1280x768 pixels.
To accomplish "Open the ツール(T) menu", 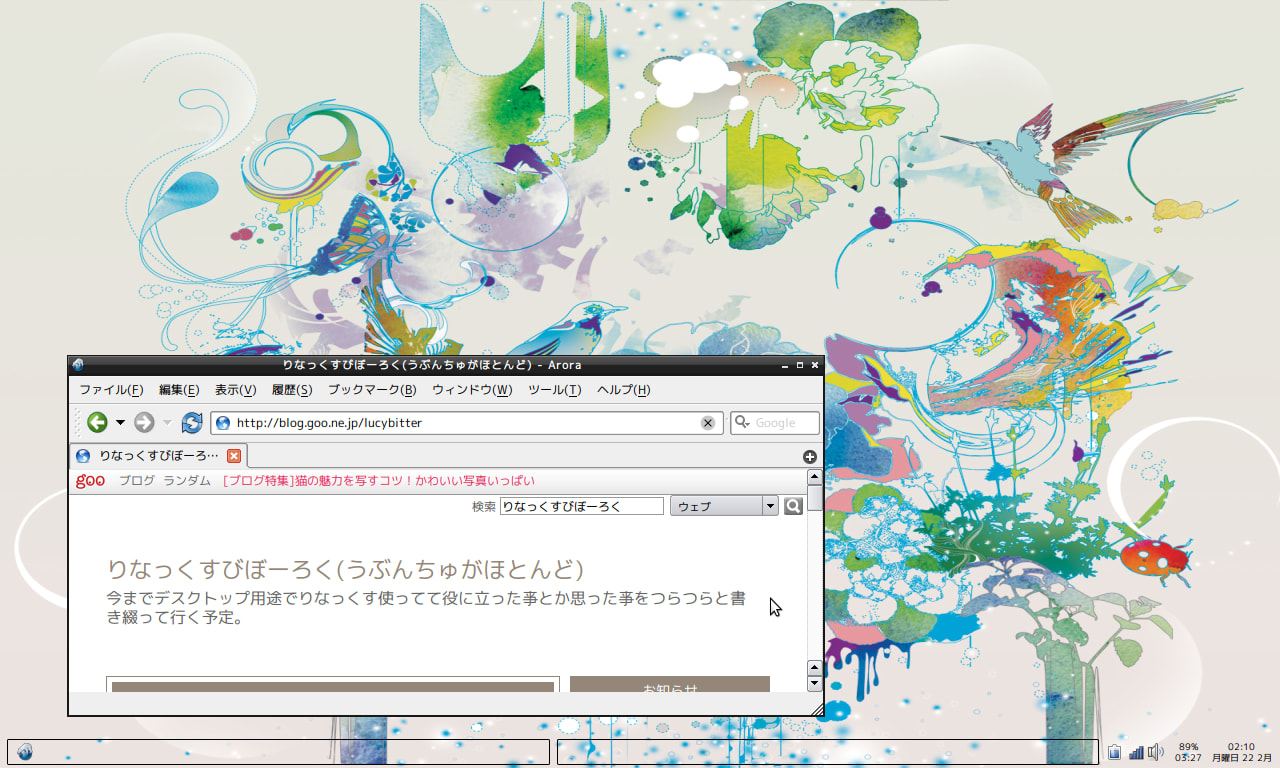I will 554,390.
